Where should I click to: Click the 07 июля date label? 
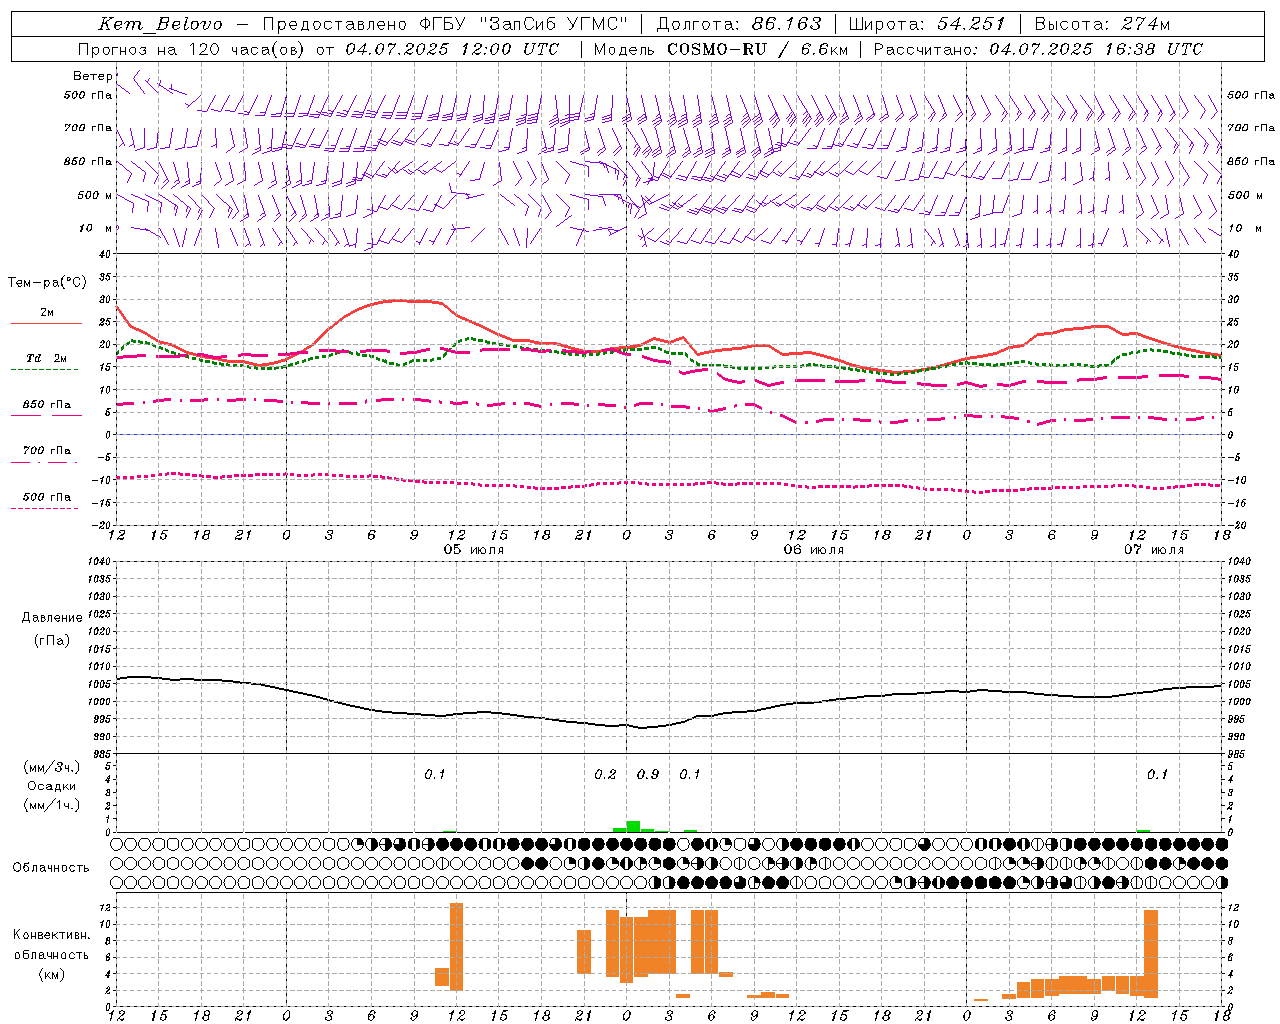point(1154,550)
